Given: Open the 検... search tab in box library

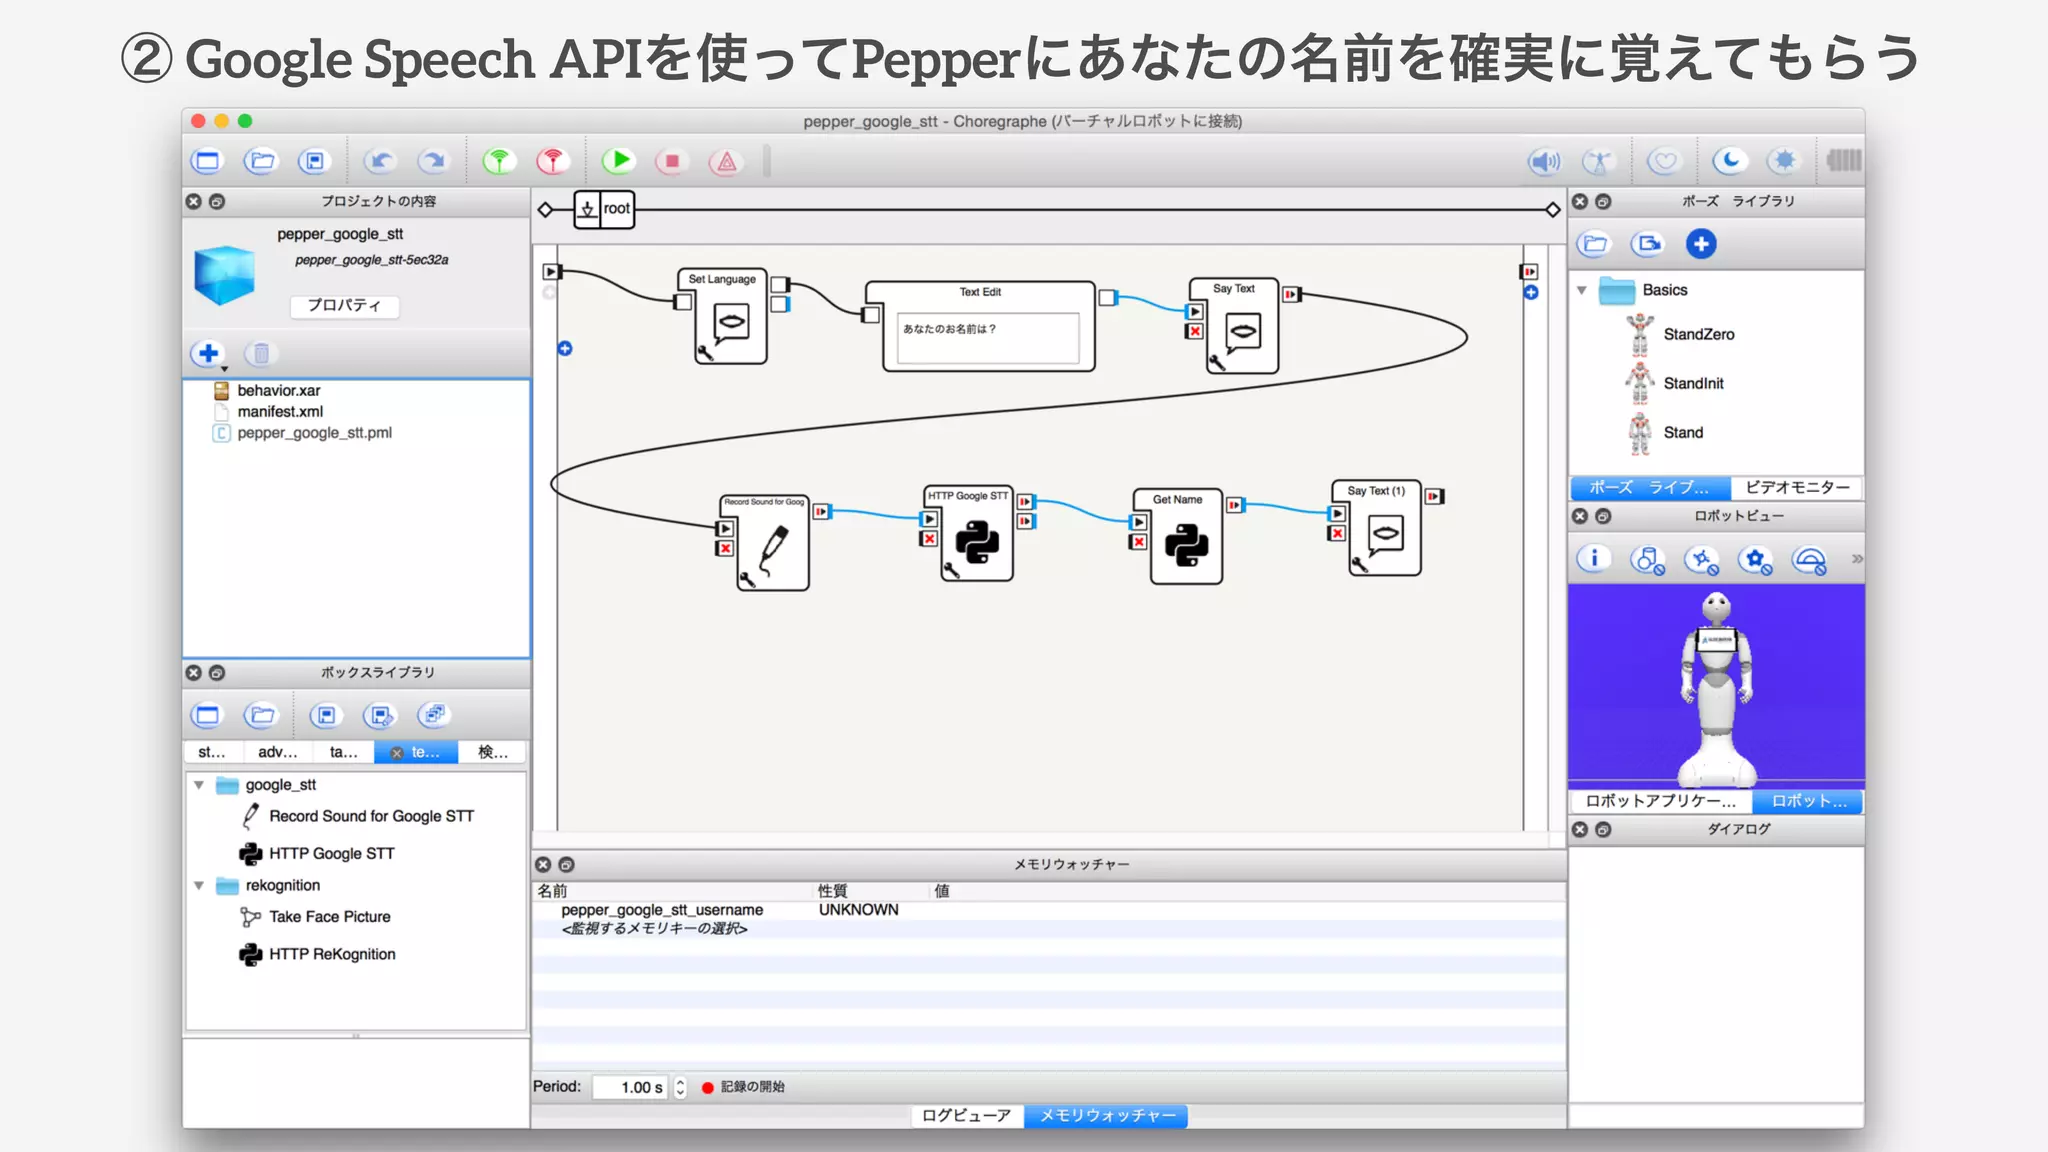Looking at the screenshot, I should pyautogui.click(x=492, y=752).
